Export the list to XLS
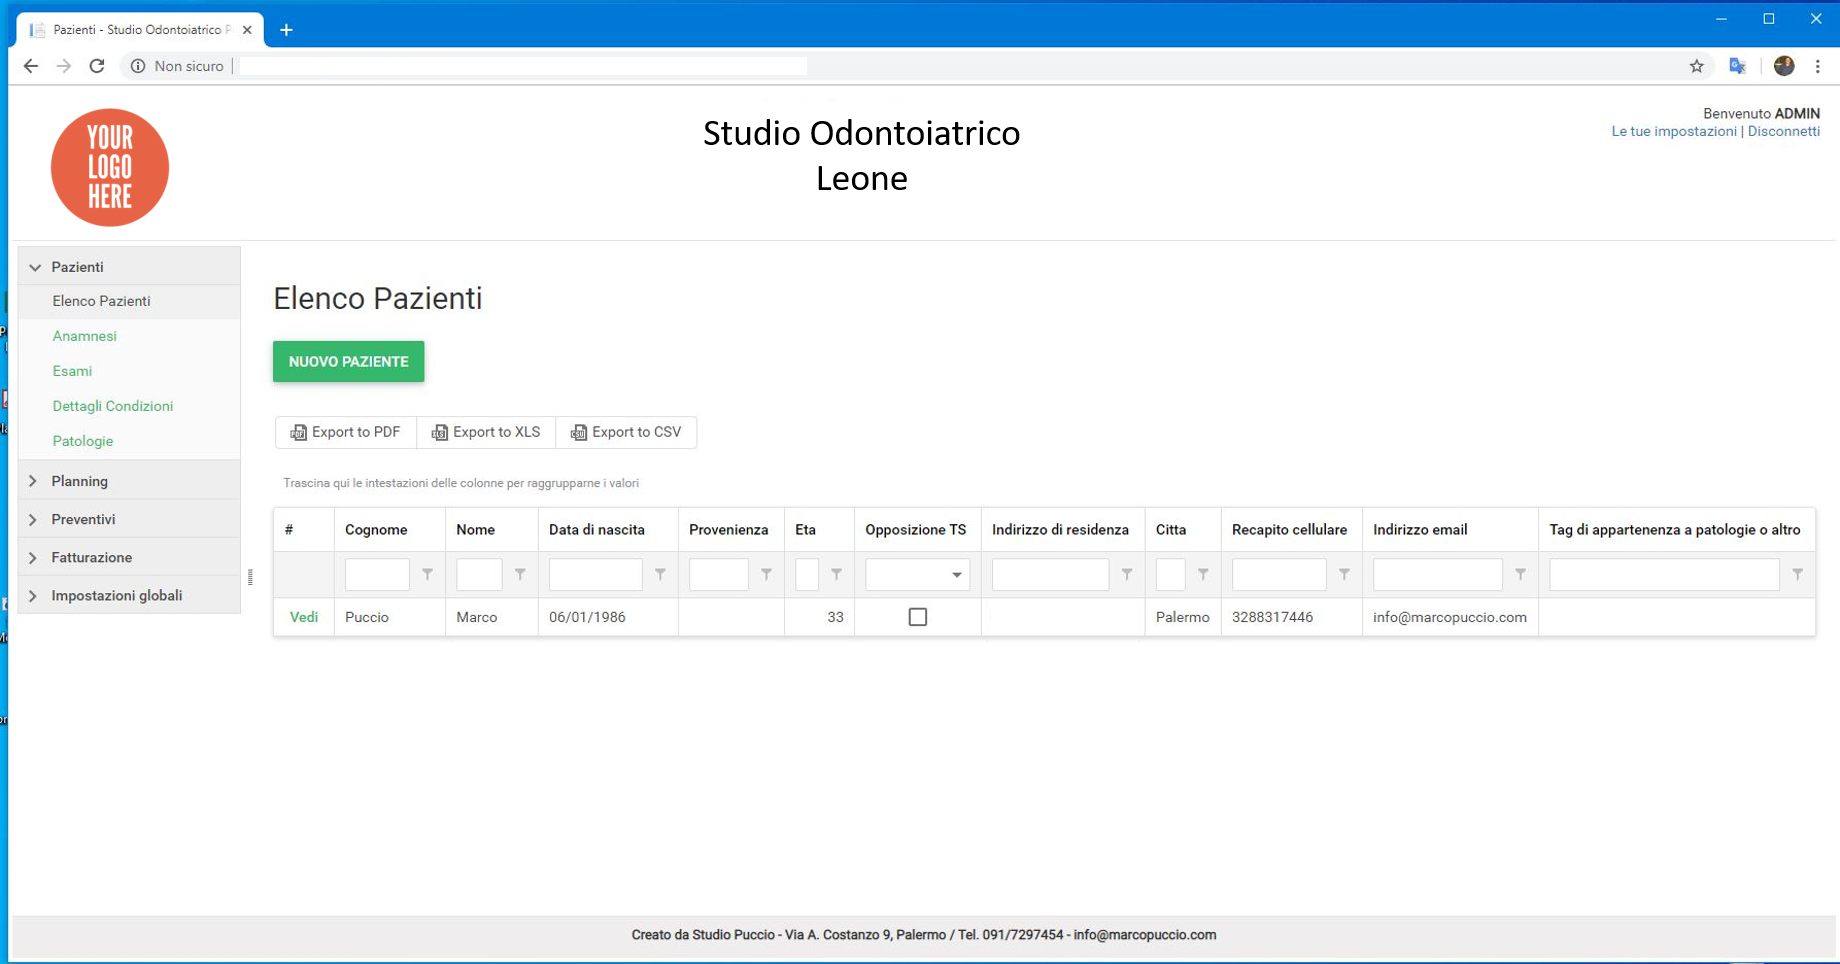The width and height of the screenshot is (1840, 964). (x=486, y=432)
